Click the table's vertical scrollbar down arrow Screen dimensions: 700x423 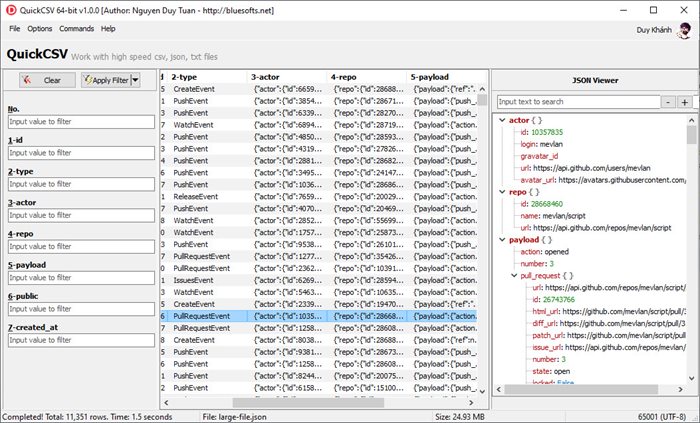(x=482, y=391)
